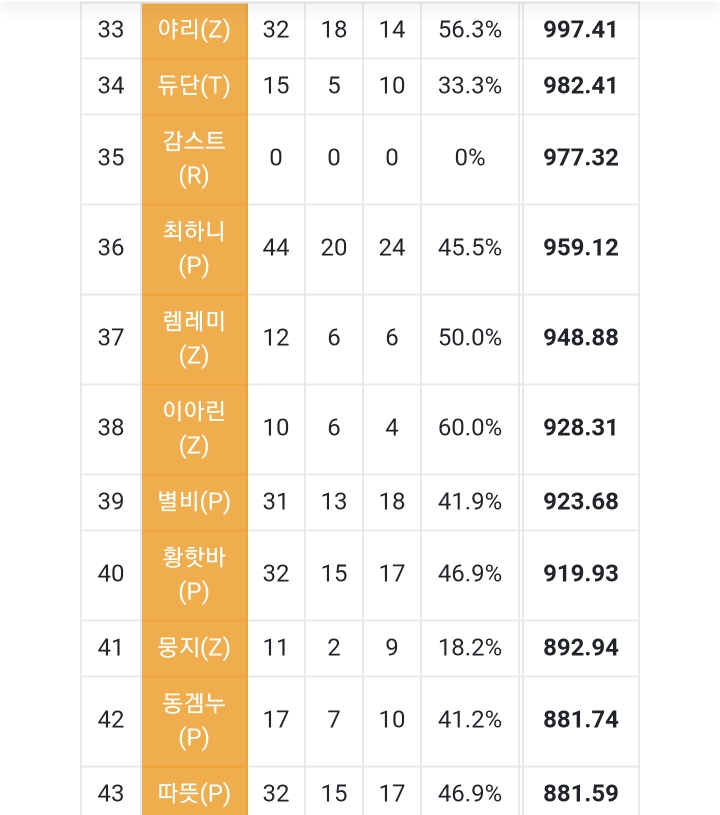720x815 pixels.
Task: Open the 뭉지(Z) player link
Action: pyautogui.click(x=194, y=648)
